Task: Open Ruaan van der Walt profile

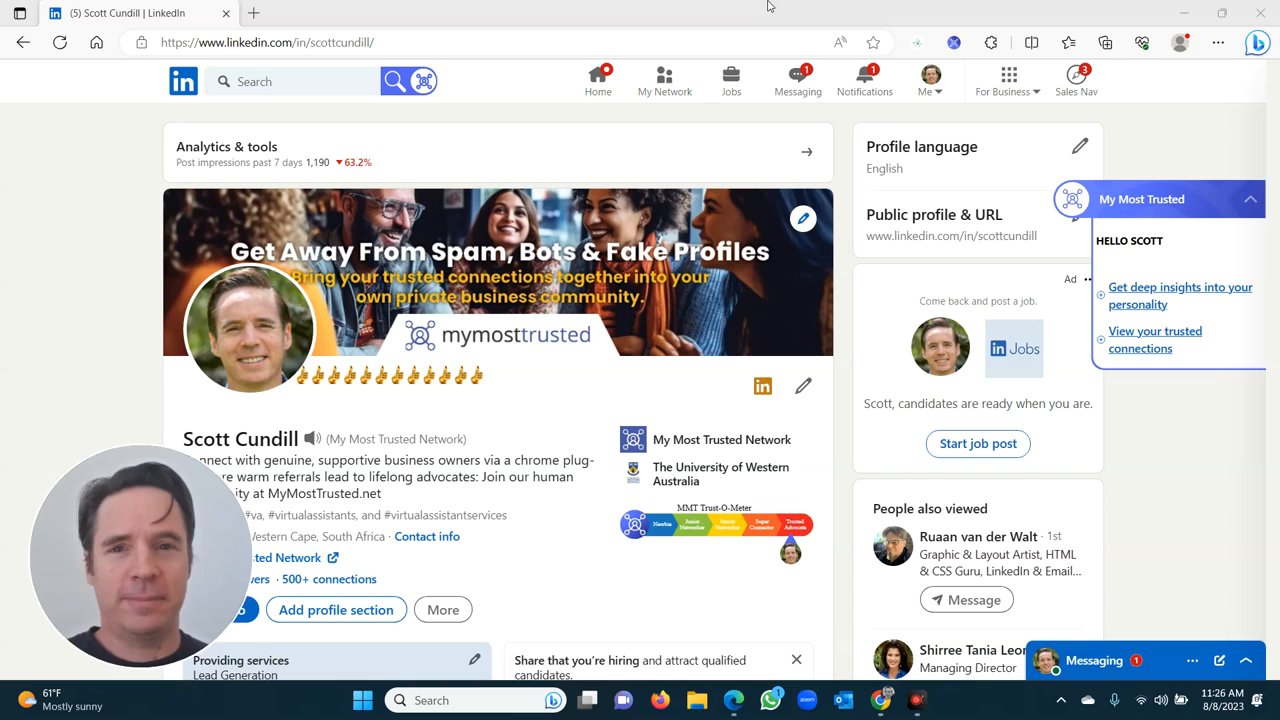Action: (x=978, y=537)
